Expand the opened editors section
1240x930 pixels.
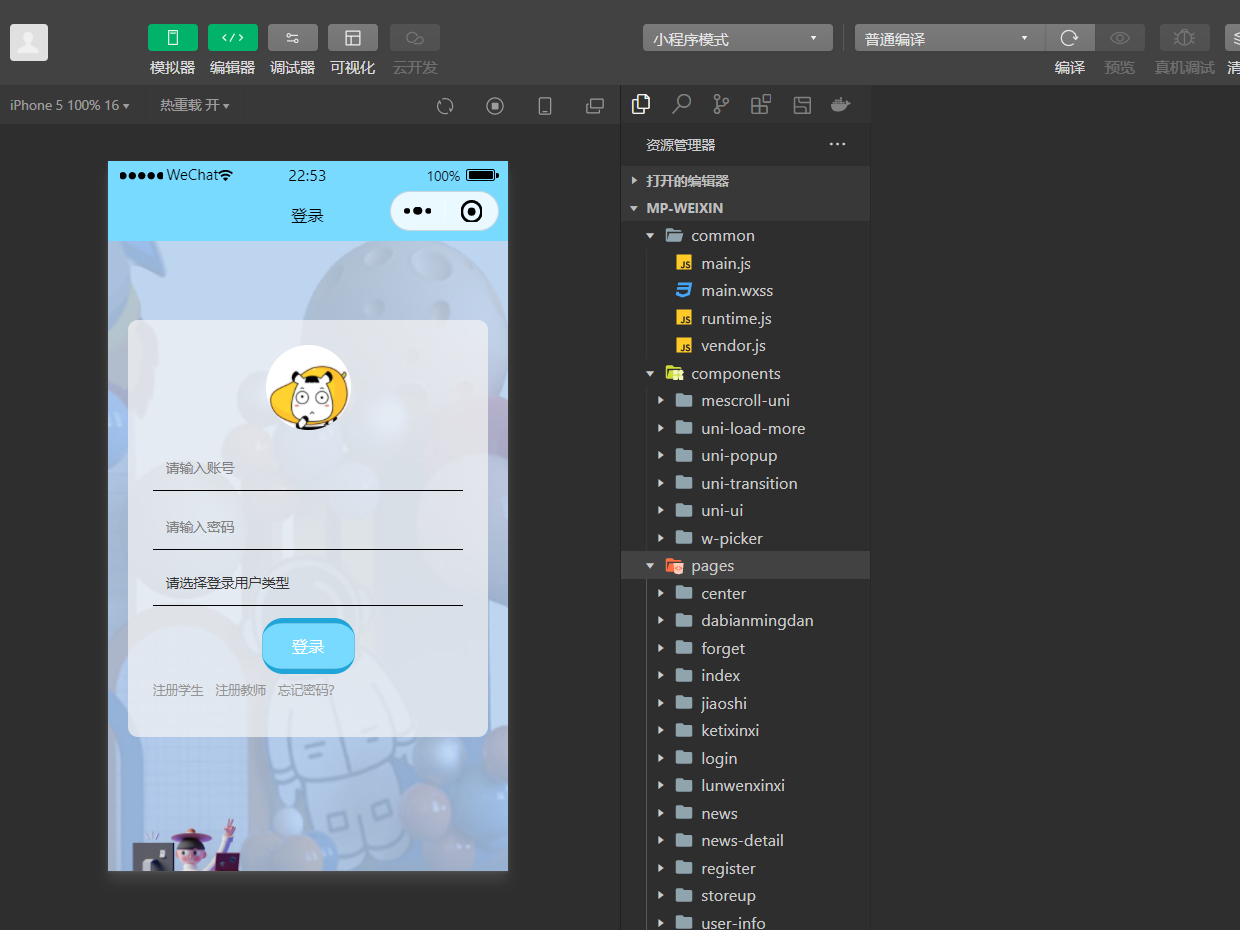point(745,181)
